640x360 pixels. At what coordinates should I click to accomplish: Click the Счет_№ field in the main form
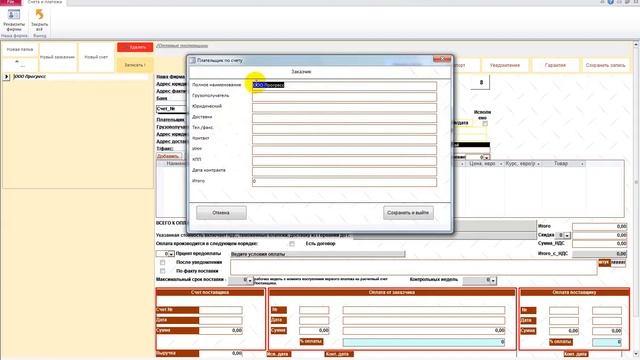pyautogui.click(x=171, y=109)
